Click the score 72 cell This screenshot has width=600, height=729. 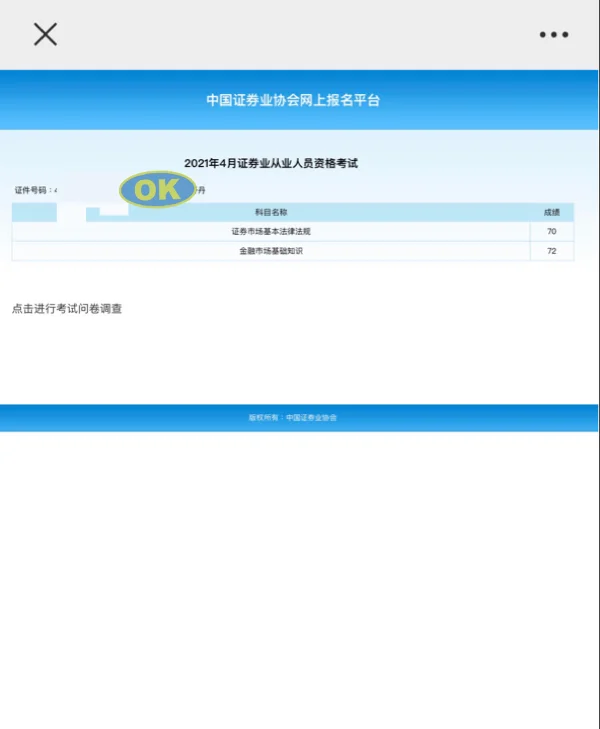coord(552,251)
